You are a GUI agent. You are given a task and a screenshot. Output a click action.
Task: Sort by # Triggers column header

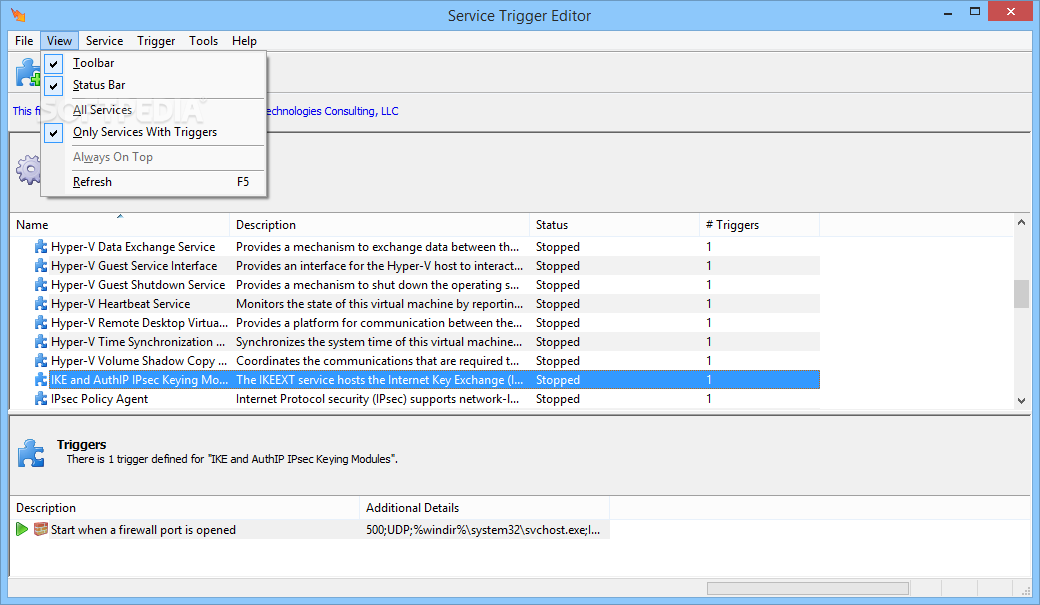click(759, 225)
